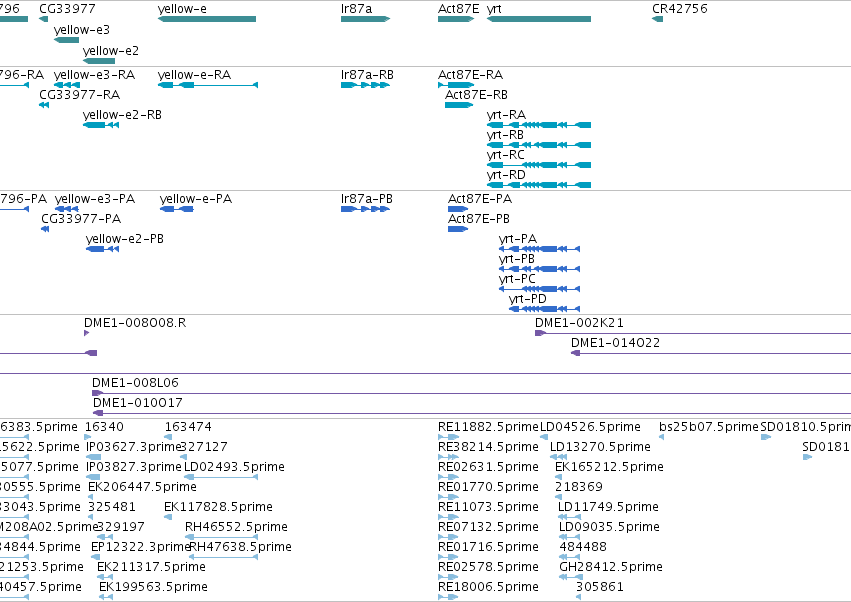Open the RE38214.5prime EST label
Image resolution: width=851 pixels, height=602 pixels.
(x=488, y=447)
